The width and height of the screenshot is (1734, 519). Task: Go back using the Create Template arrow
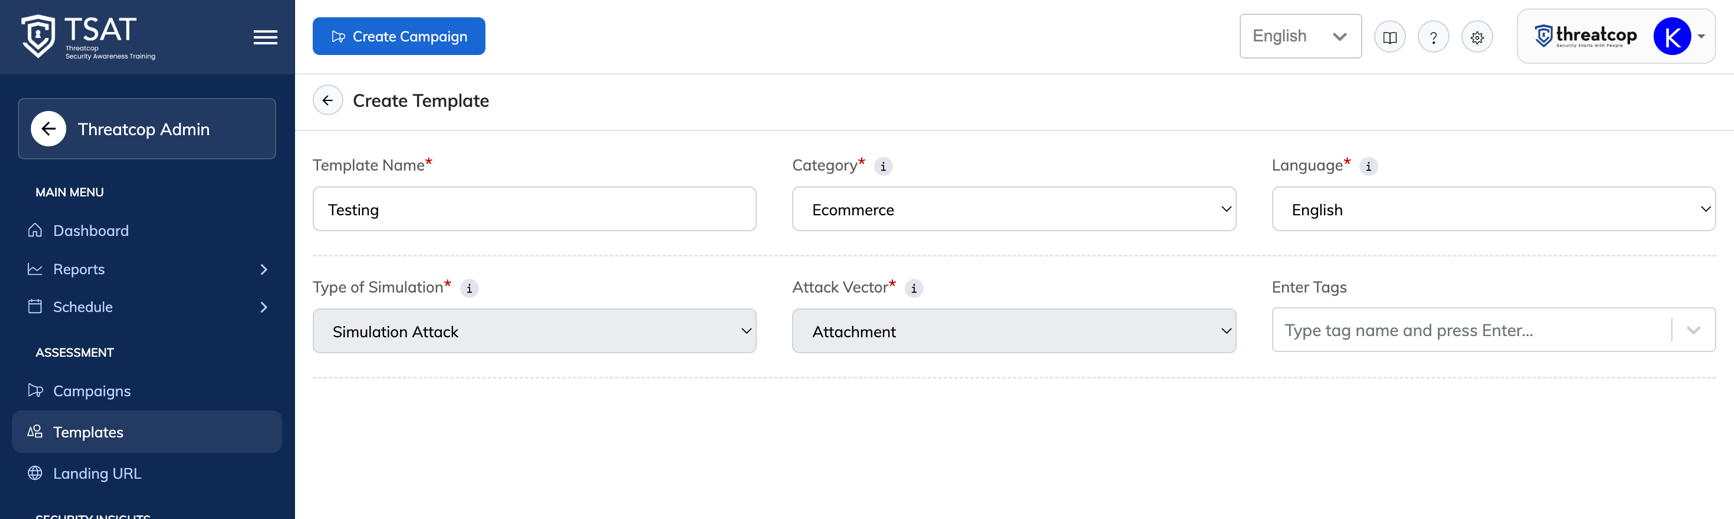tap(328, 100)
